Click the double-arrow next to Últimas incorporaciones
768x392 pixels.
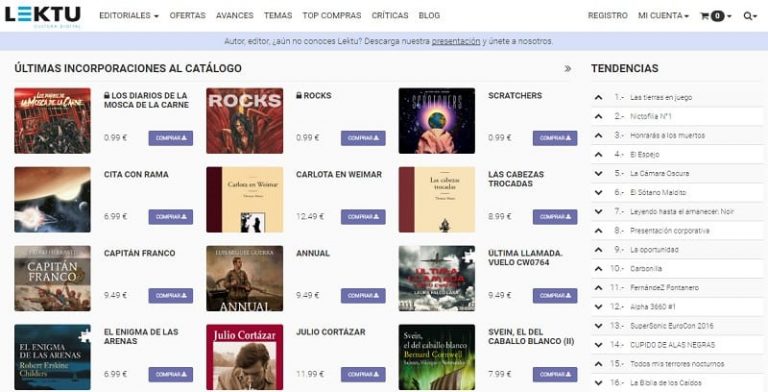568,69
